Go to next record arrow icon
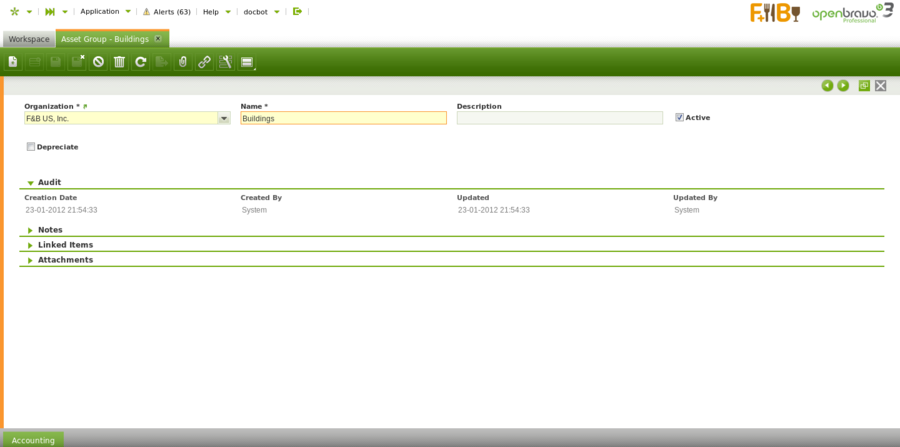 (x=843, y=86)
